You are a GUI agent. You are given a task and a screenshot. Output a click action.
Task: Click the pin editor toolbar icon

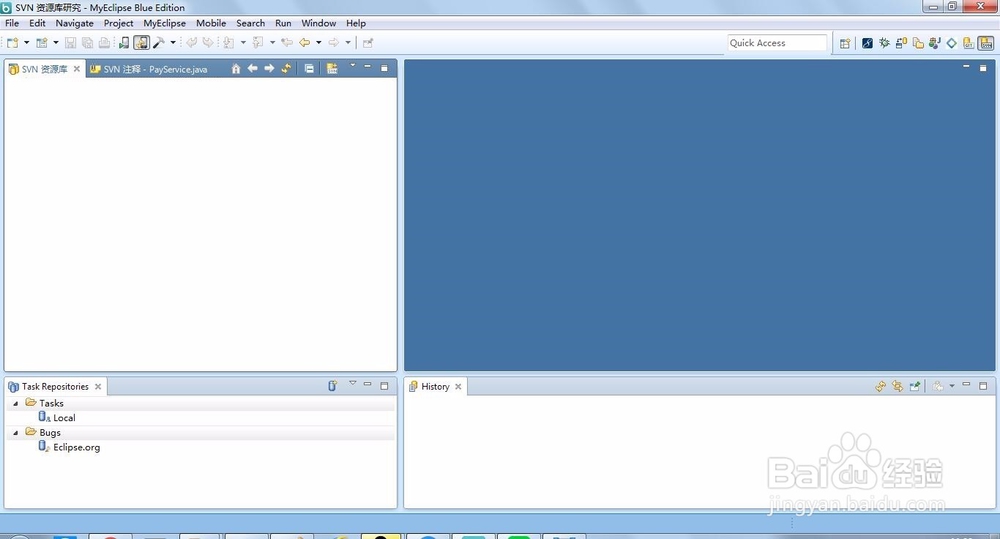point(368,43)
